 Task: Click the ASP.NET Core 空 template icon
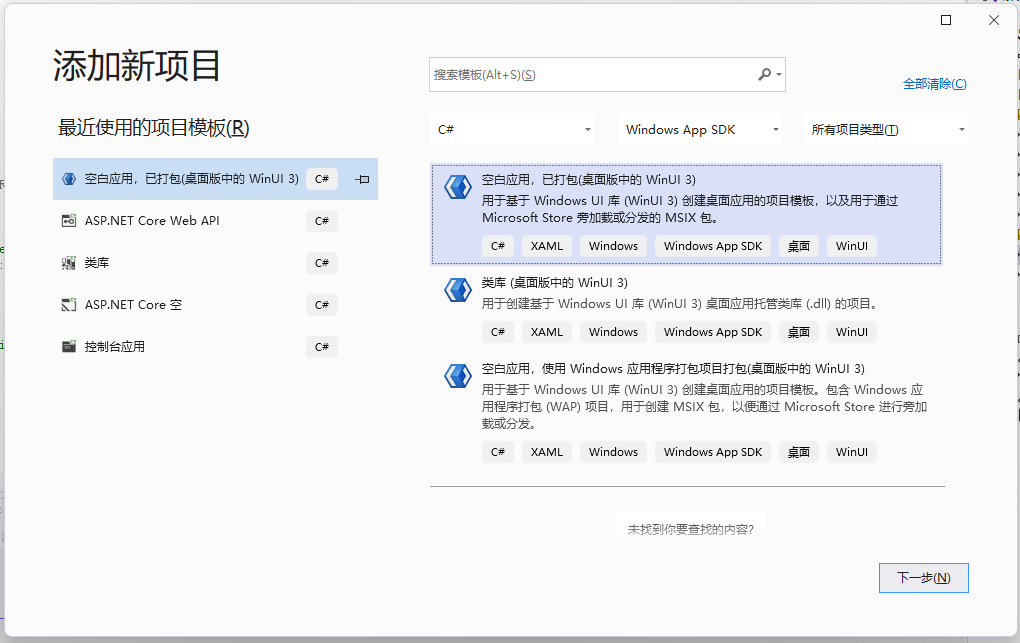pyautogui.click(x=68, y=305)
